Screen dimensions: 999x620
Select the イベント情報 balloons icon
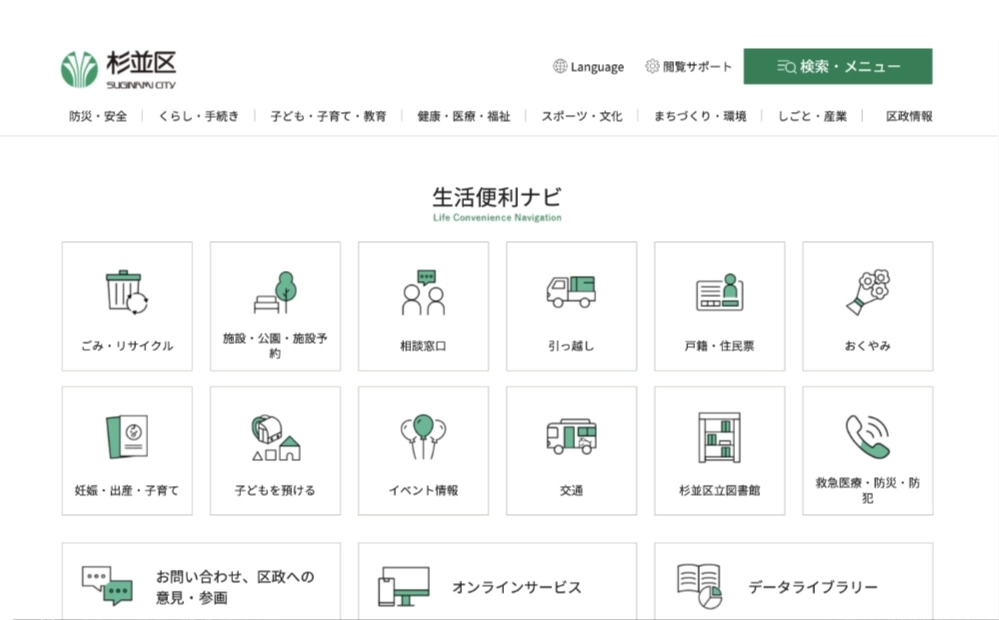(423, 437)
